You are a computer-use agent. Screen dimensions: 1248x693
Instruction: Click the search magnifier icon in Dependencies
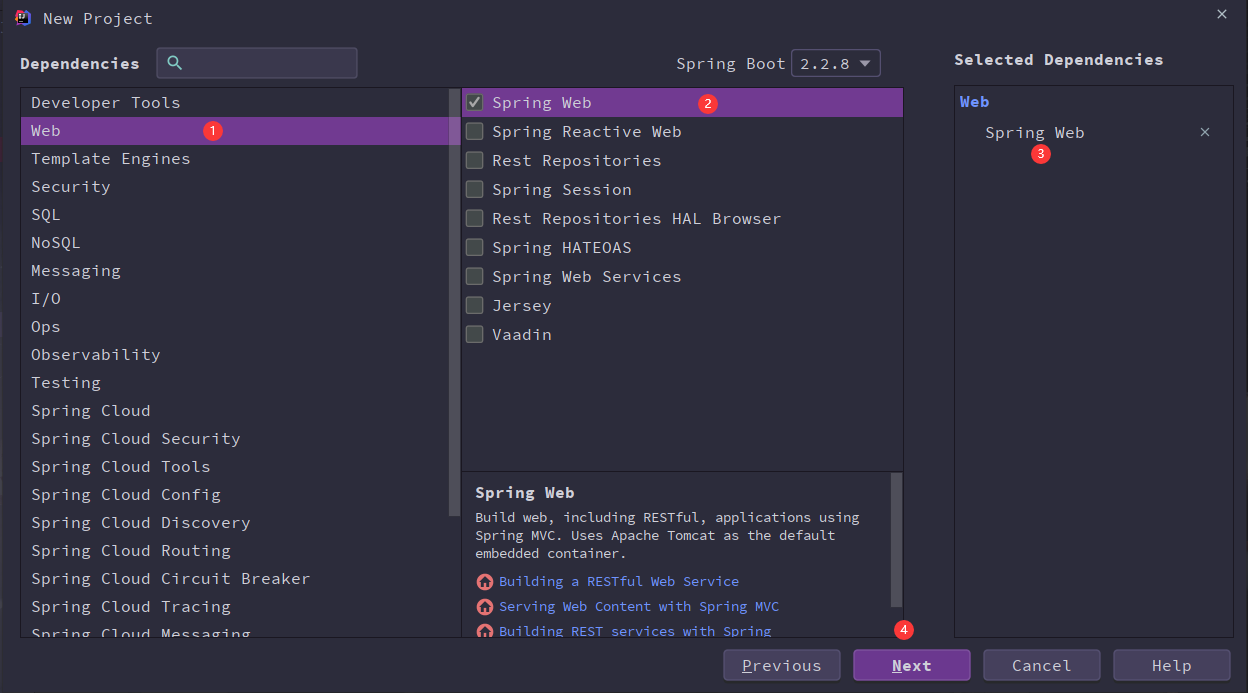pyautogui.click(x=175, y=63)
